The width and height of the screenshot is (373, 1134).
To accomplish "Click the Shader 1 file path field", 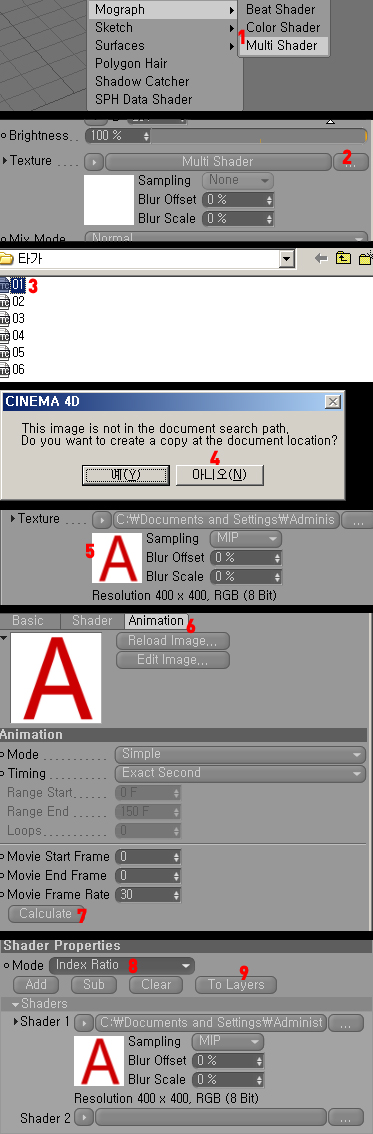I will click(x=211, y=1023).
